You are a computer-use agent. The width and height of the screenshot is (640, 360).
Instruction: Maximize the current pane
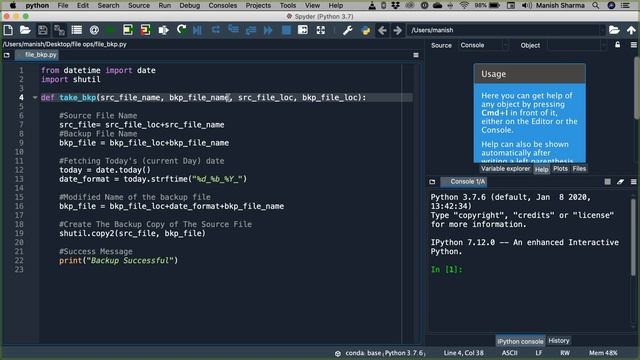click(x=303, y=30)
